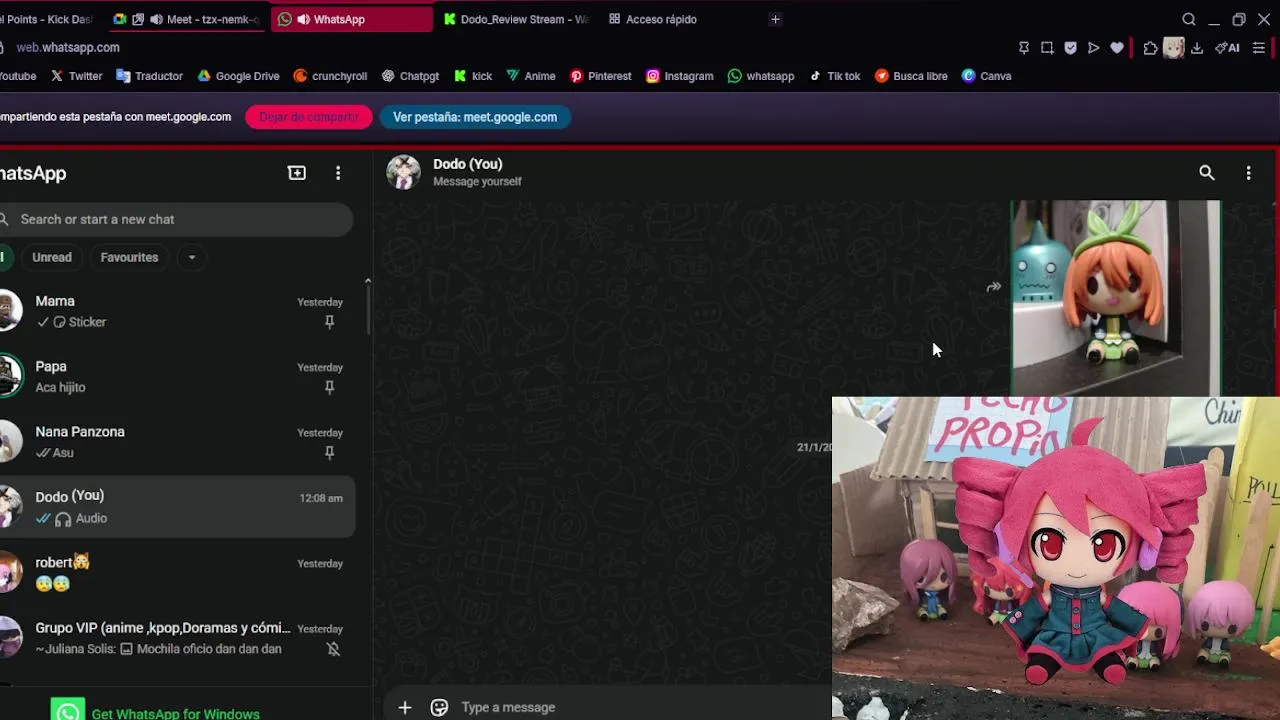Screen dimensions: 1280x720
Task: Switch to the Kick Dashboard points tab
Action: pyautogui.click(x=48, y=19)
